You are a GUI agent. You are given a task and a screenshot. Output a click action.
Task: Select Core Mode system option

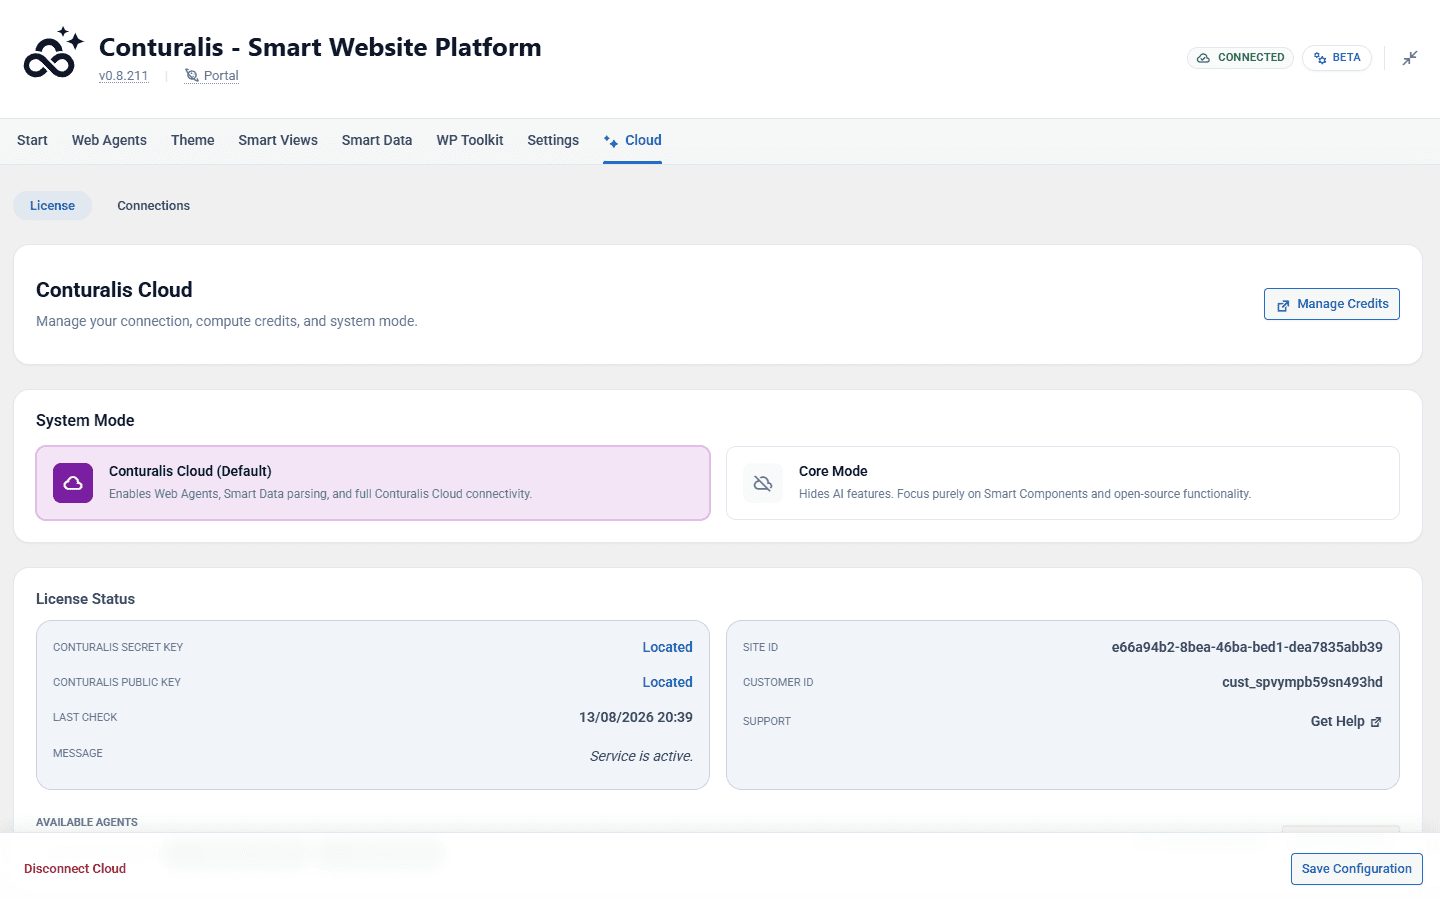click(1063, 483)
